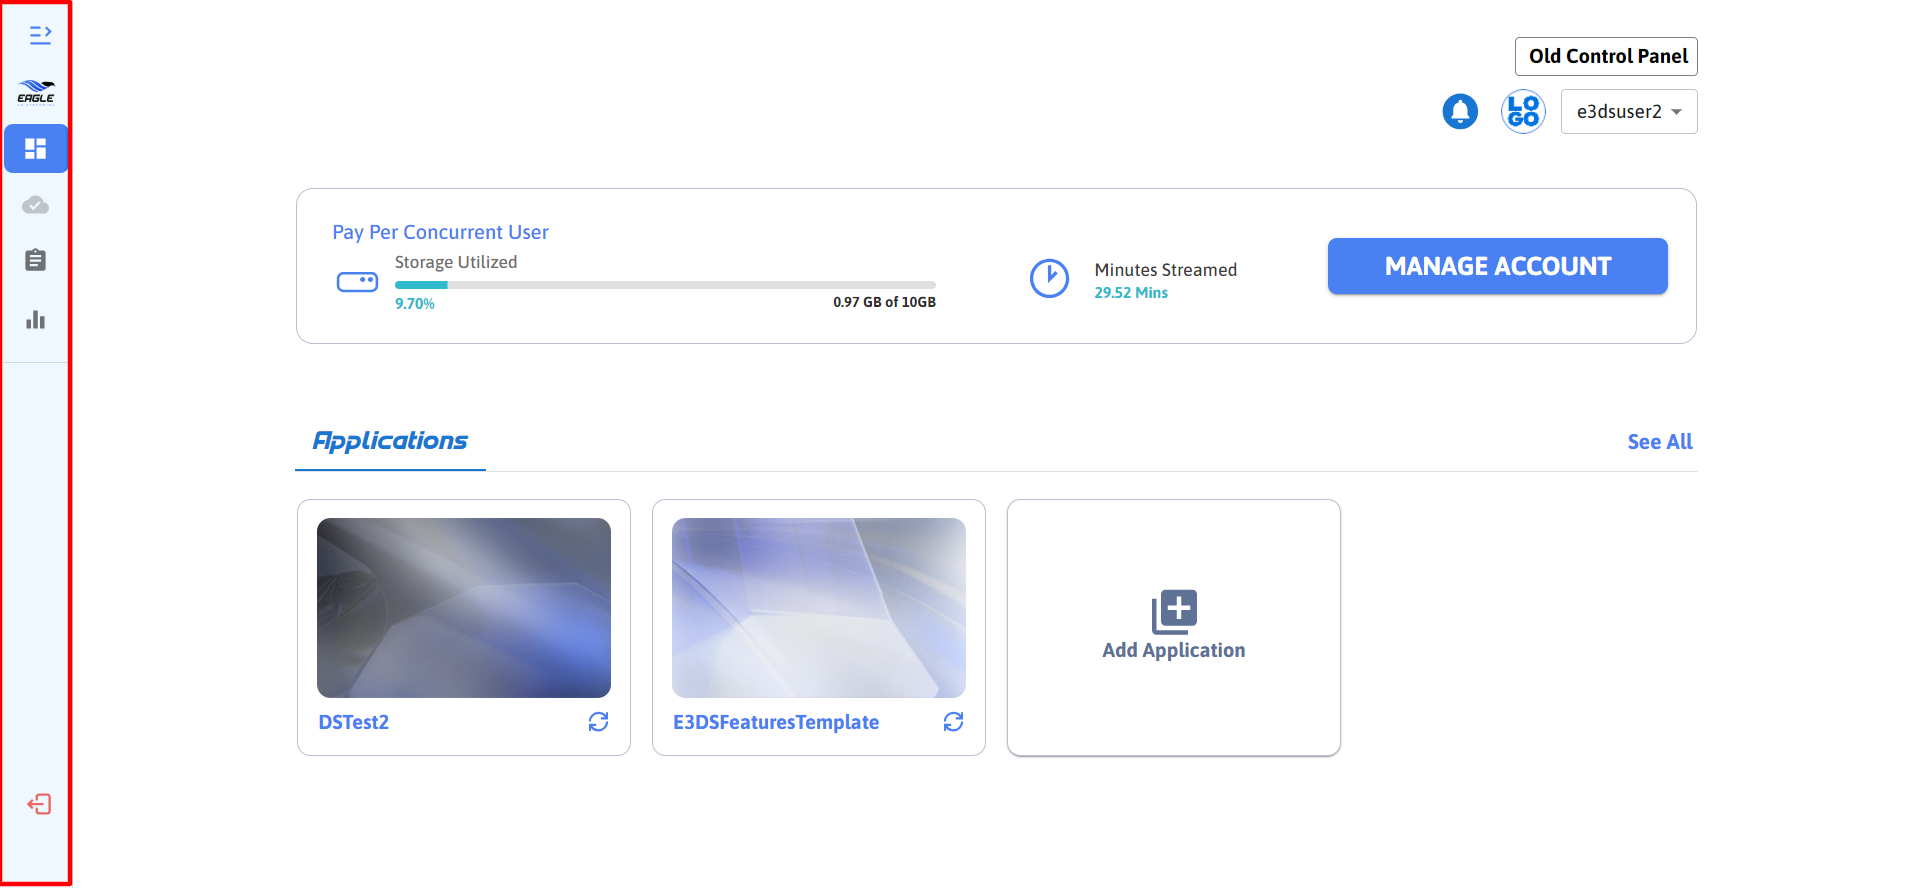The image size is (1918, 888).
Task: Click the Add Application card
Action: 1173,627
